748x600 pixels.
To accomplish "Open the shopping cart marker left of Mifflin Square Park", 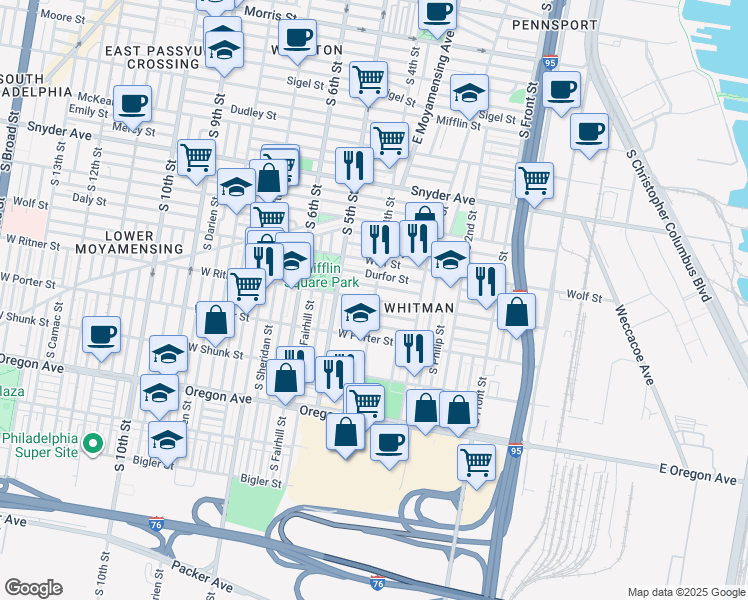I will [247, 291].
